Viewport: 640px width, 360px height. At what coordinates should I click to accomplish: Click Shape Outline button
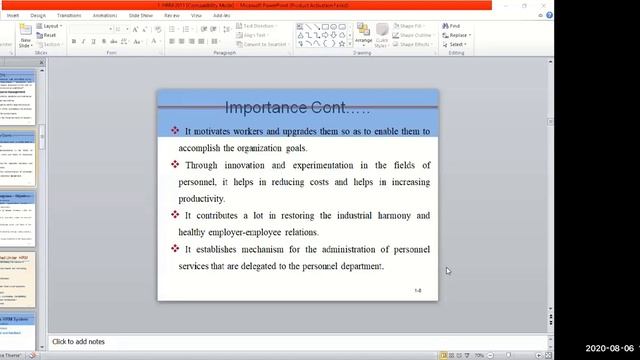pos(413,36)
